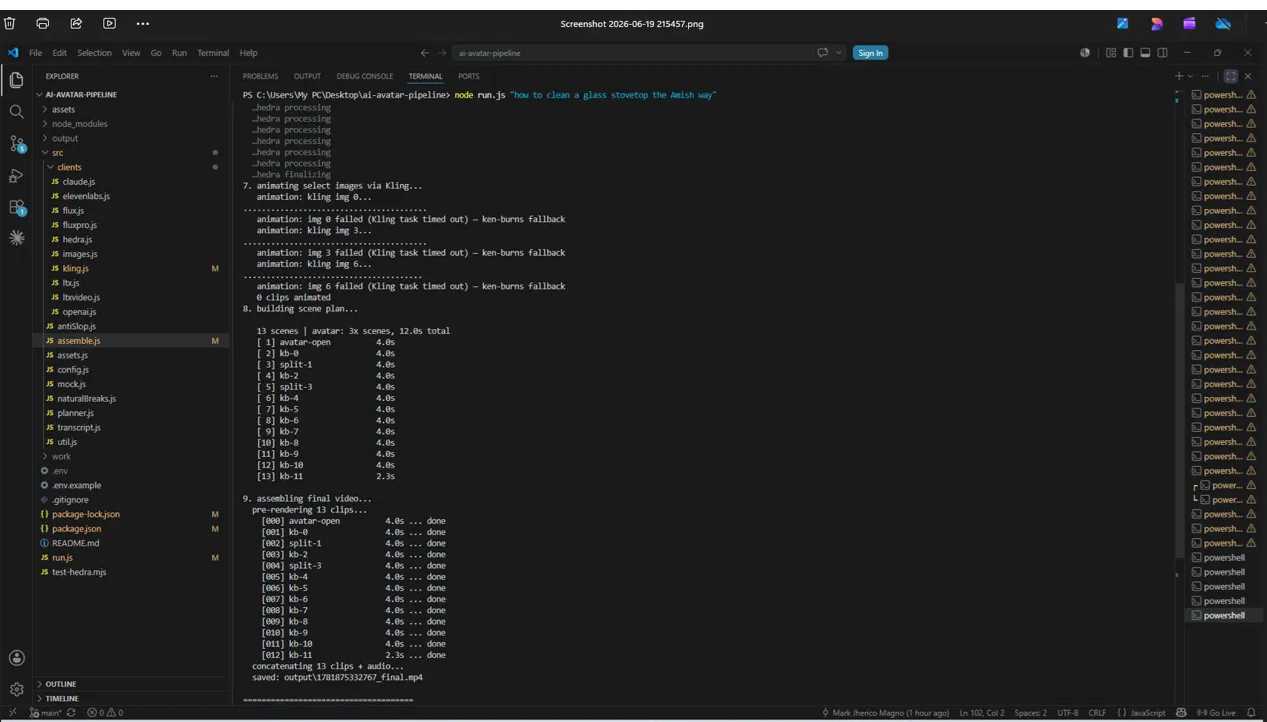Expand the assets folder
This screenshot has width=1267, height=722.
click(x=63, y=109)
